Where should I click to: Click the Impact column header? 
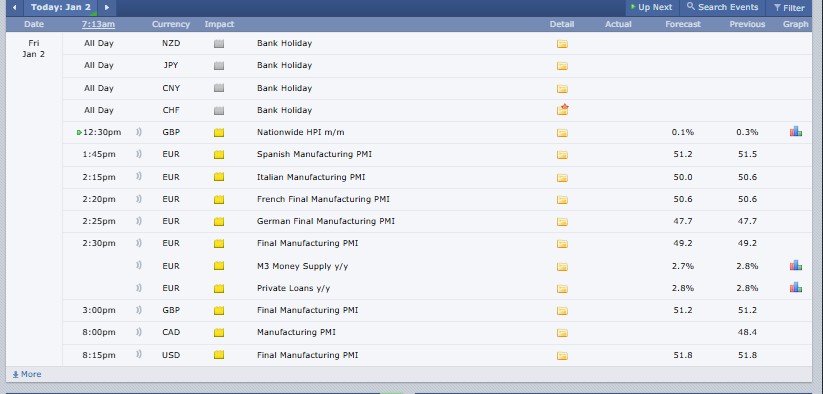click(219, 24)
